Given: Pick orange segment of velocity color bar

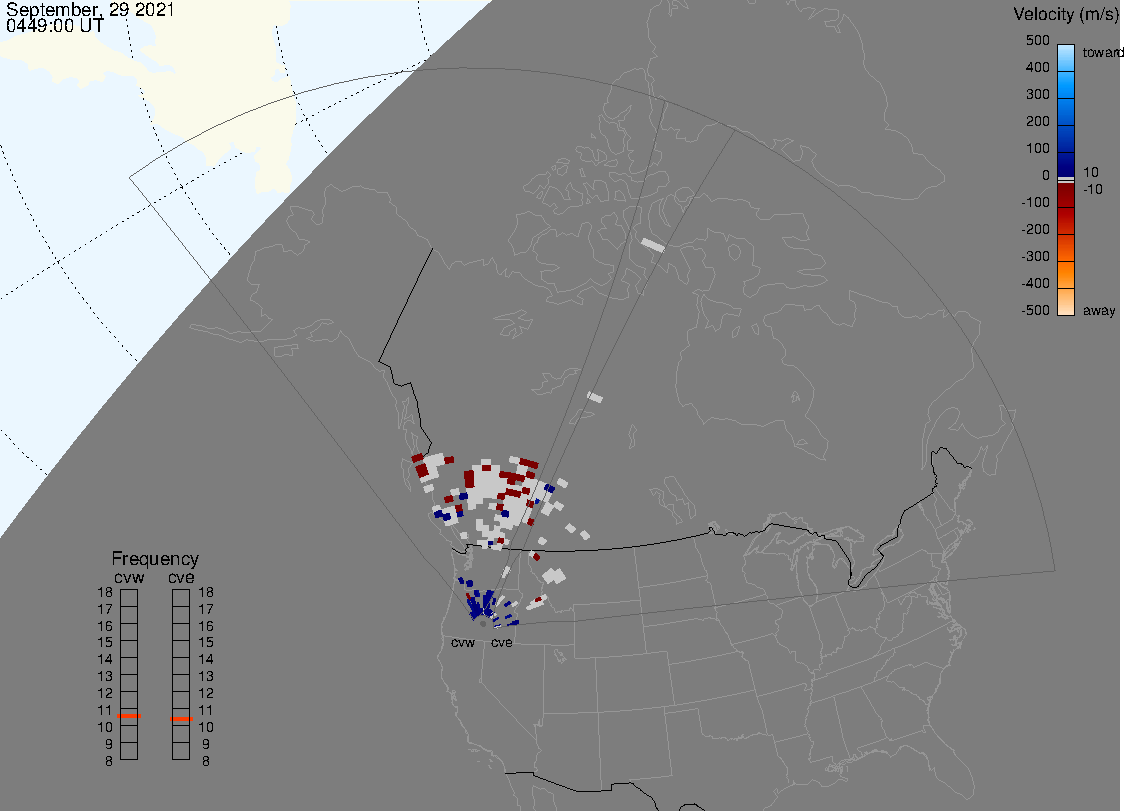Looking at the screenshot, I should (1066, 275).
